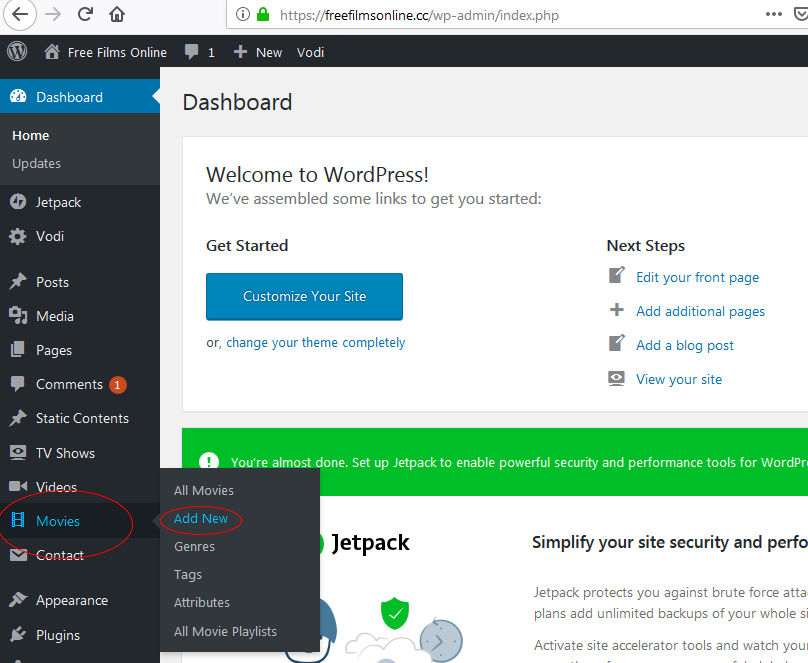Open the Posts menu
Image resolution: width=808 pixels, height=663 pixels.
[52, 282]
